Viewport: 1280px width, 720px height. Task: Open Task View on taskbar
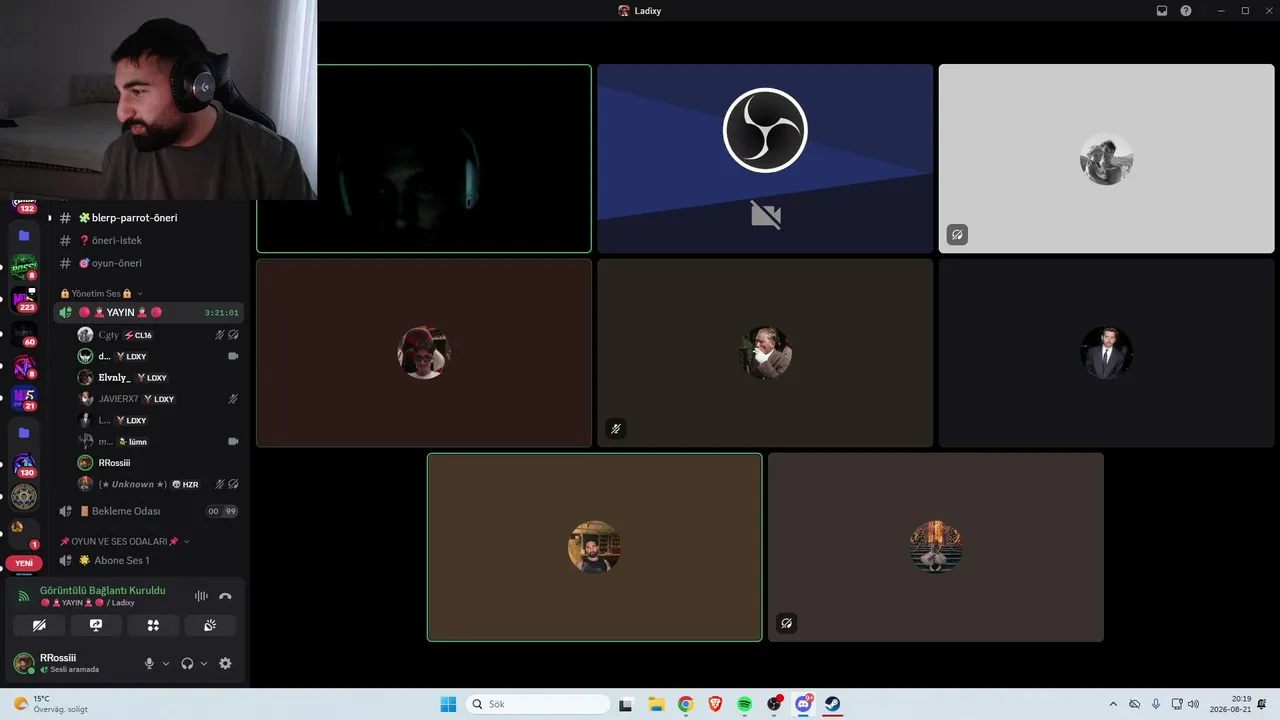[626, 704]
